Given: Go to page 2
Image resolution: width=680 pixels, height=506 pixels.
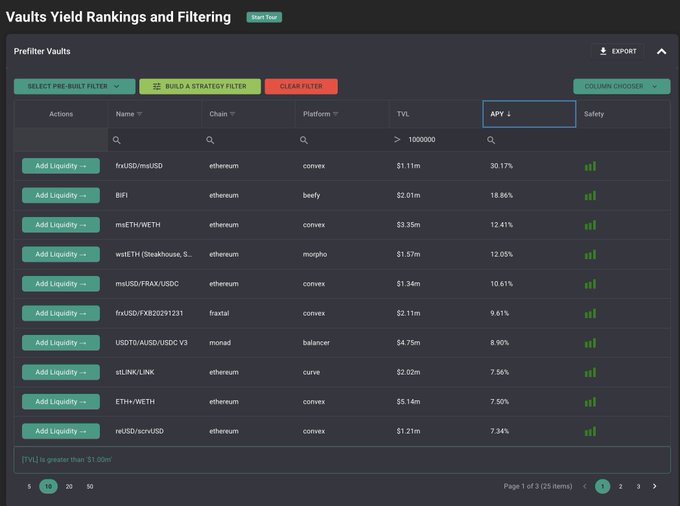Looking at the screenshot, I should (621, 486).
